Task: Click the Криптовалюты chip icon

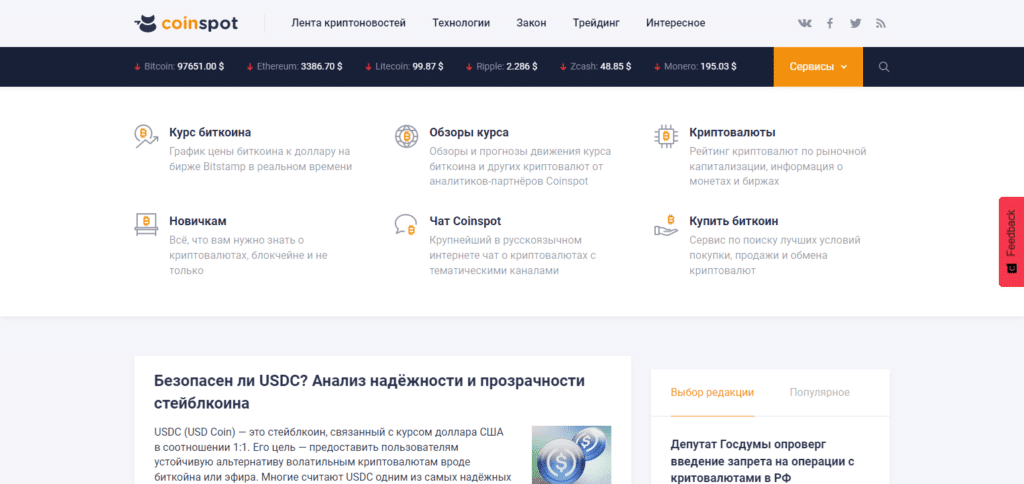Action: (666, 136)
